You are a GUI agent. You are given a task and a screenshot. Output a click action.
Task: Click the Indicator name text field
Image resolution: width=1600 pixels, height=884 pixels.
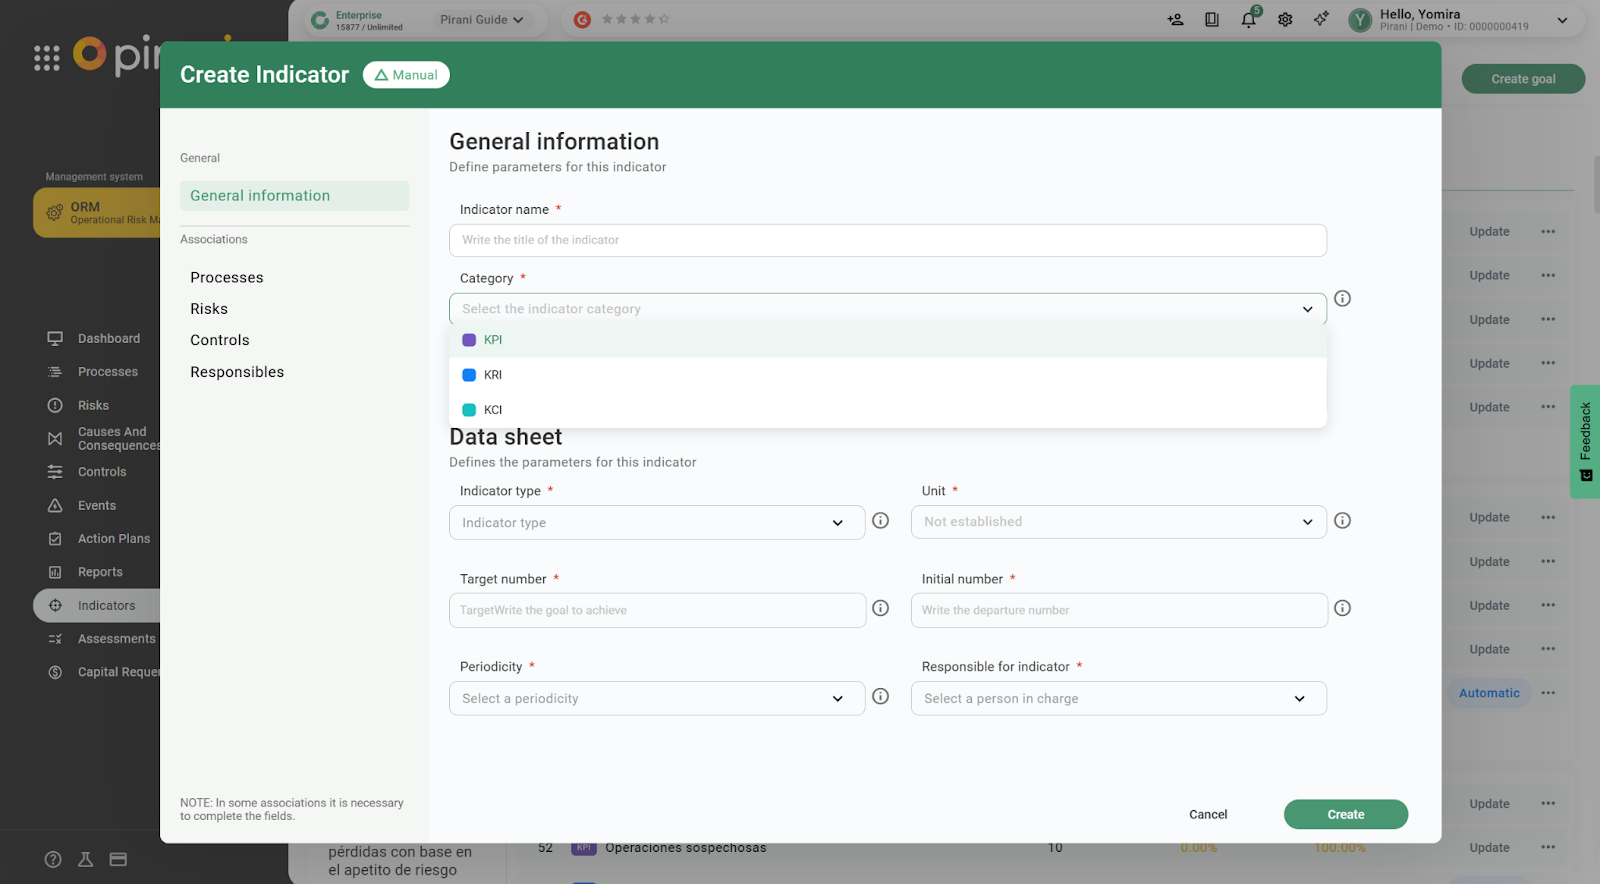click(887, 241)
